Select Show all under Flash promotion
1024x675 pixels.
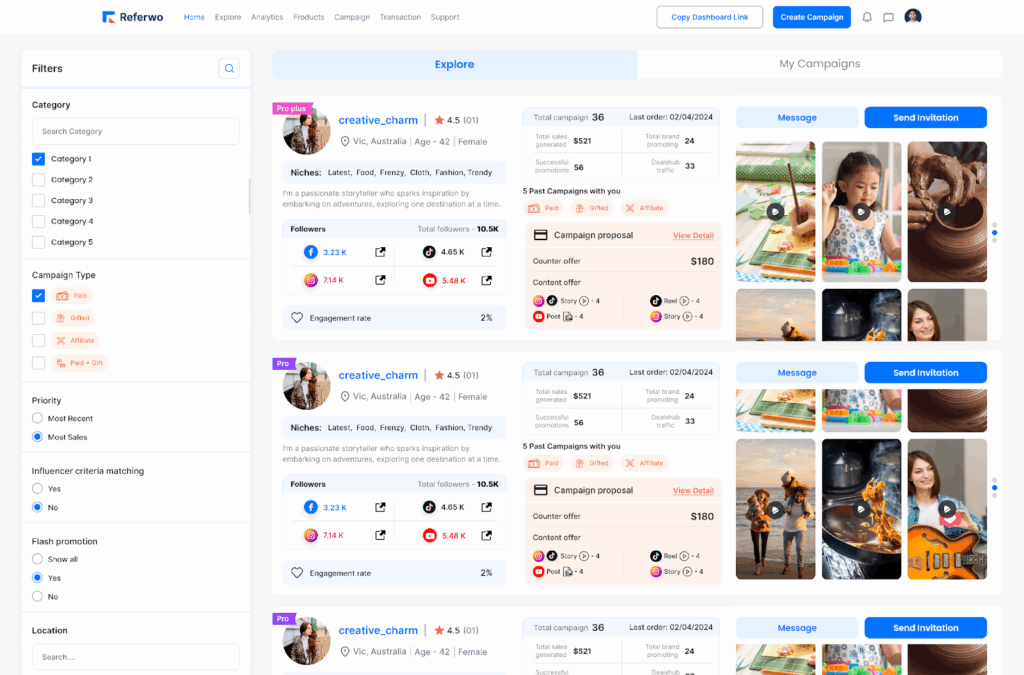coord(37,559)
